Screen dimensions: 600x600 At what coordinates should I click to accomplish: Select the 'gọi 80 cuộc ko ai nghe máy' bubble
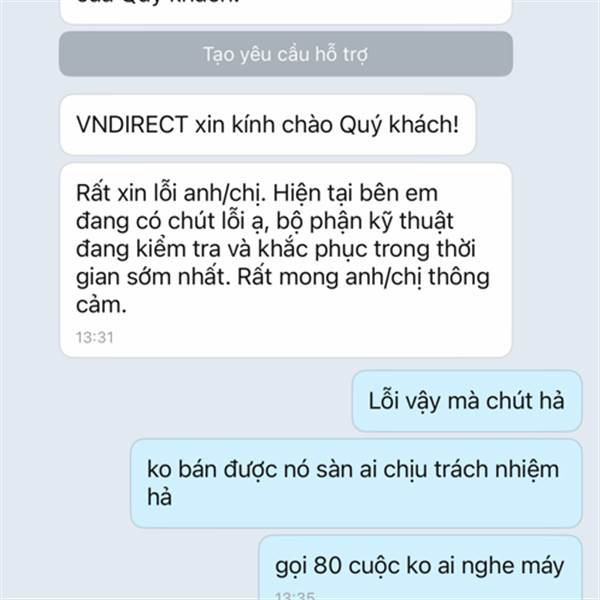420,568
